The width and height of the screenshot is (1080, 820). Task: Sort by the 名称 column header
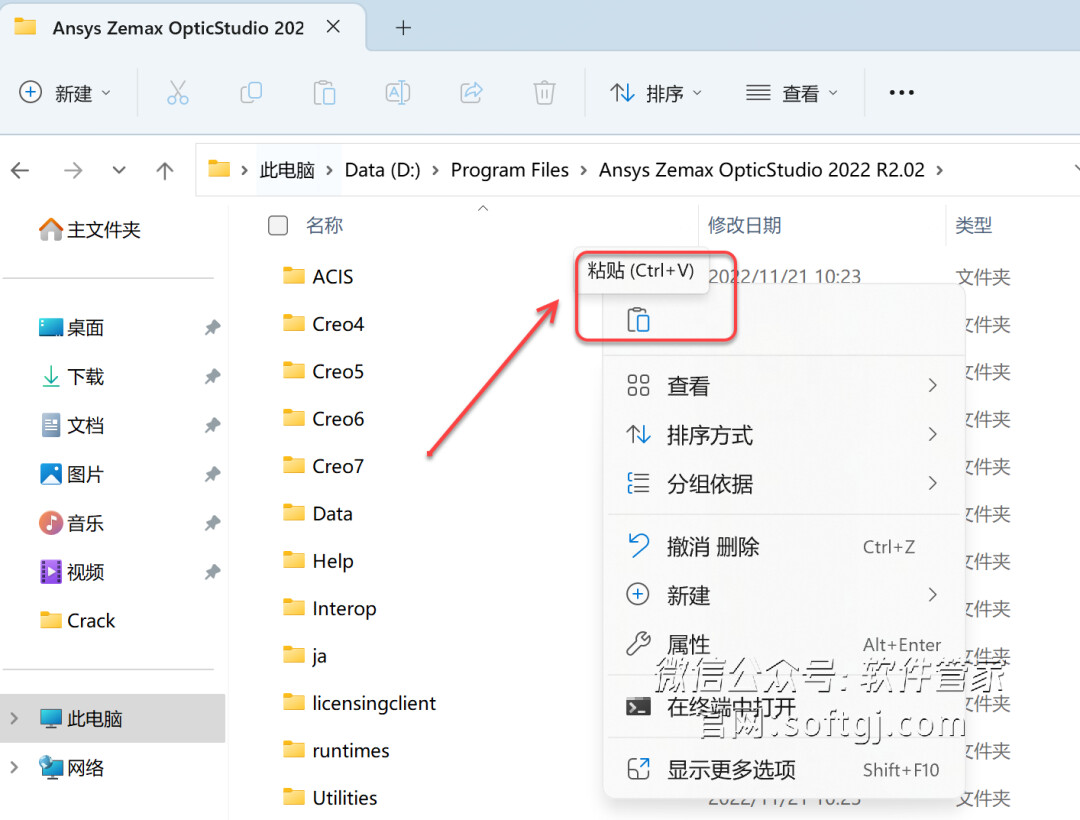(x=324, y=225)
